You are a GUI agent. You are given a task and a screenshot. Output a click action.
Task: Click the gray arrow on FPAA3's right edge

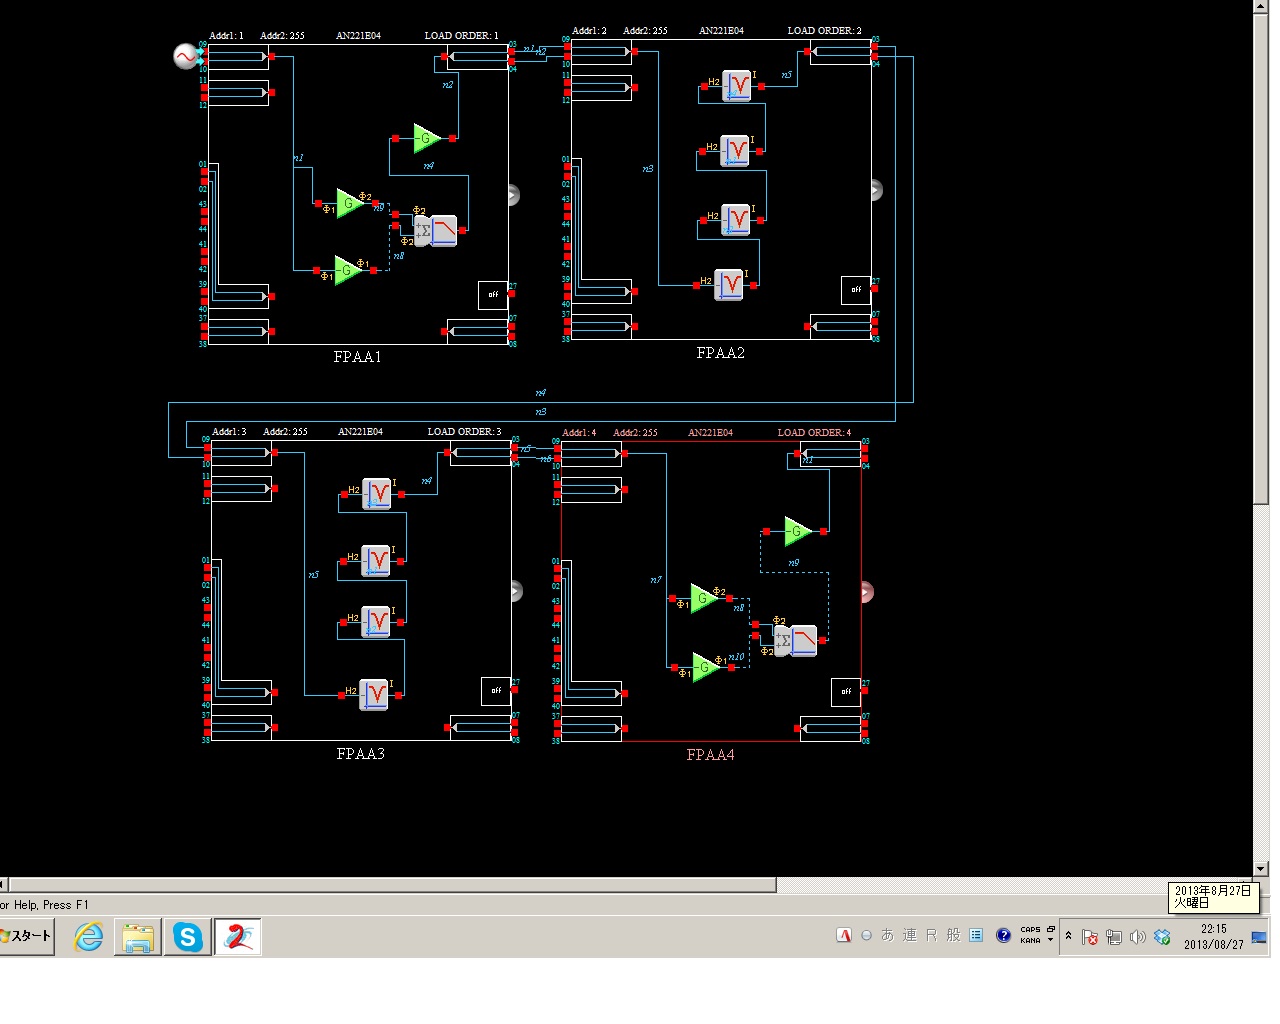(x=516, y=591)
